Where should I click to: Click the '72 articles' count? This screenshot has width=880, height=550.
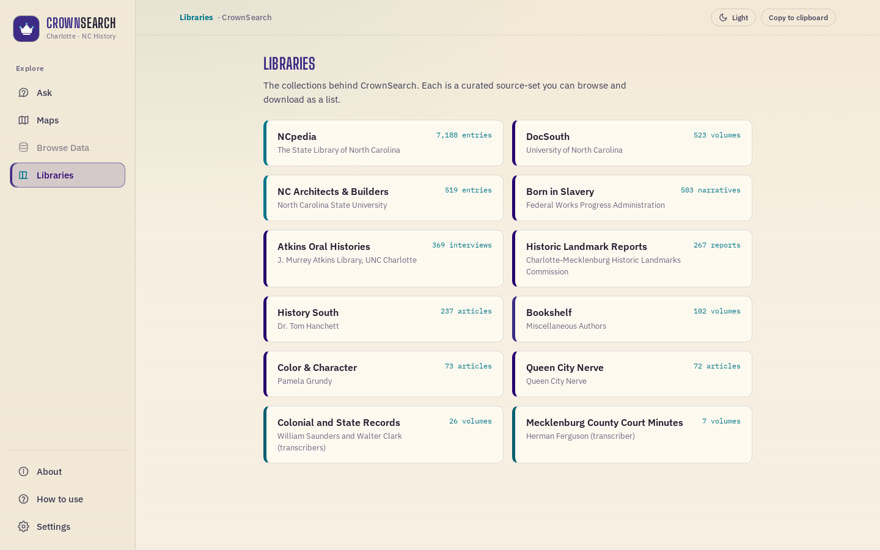(x=717, y=366)
